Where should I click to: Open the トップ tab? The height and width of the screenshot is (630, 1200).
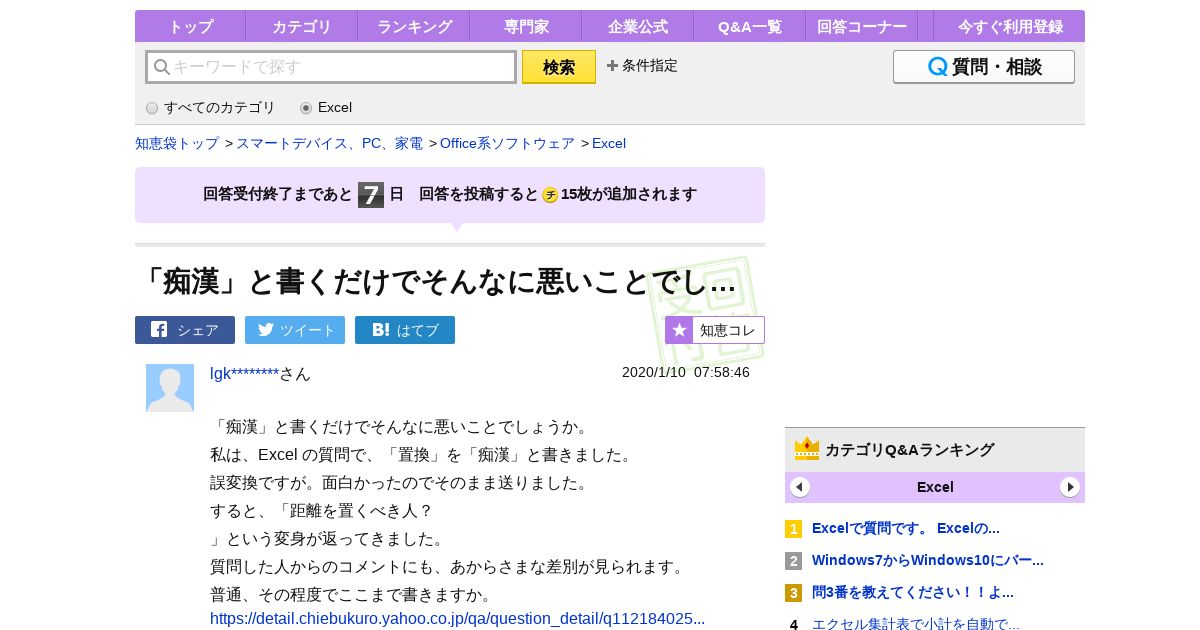(x=190, y=26)
